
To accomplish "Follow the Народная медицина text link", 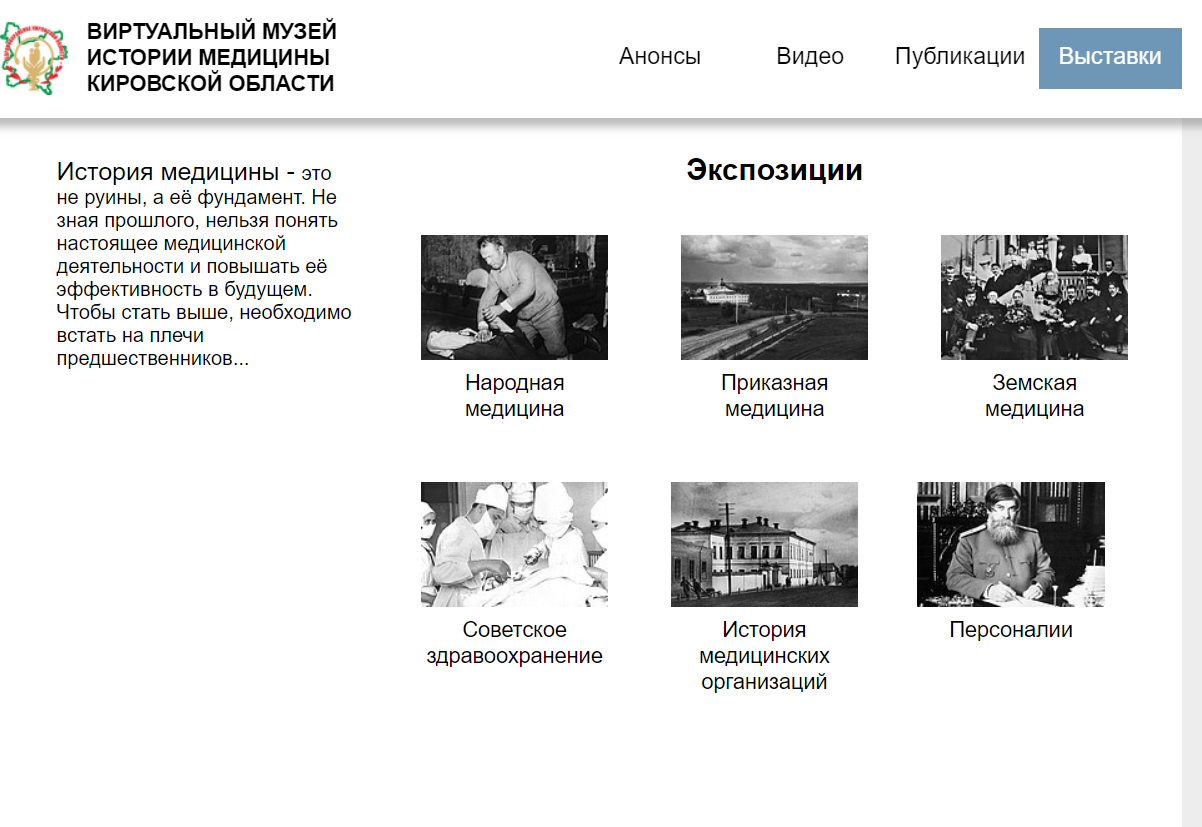I will (514, 396).
